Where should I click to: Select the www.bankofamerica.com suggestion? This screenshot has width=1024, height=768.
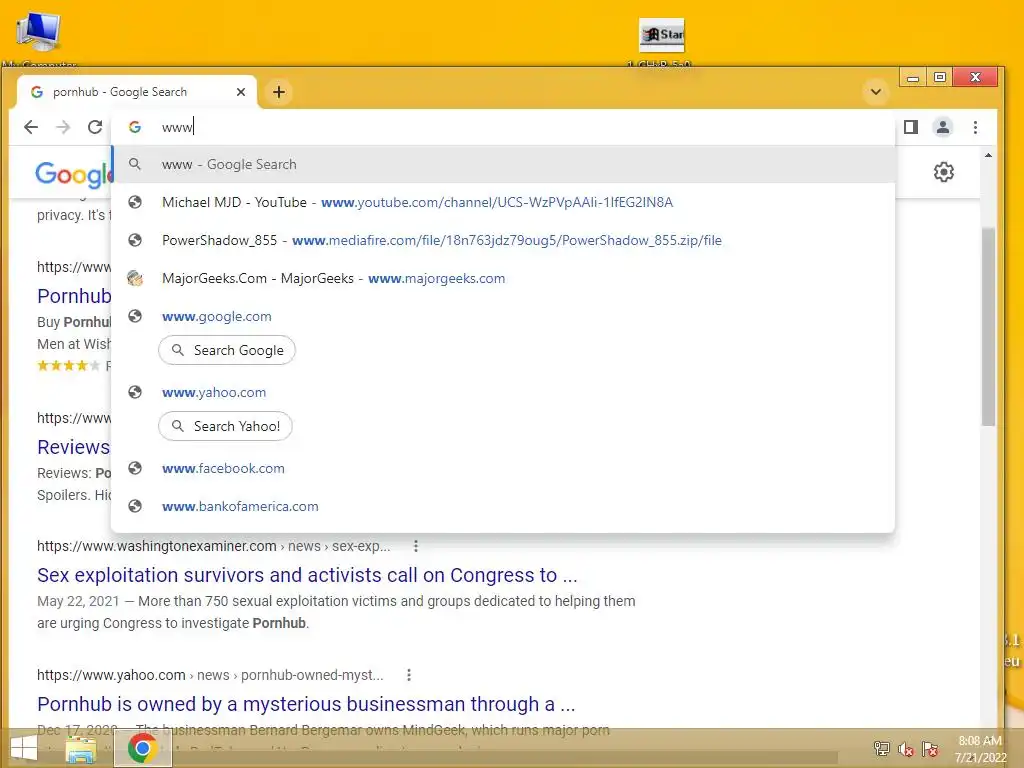click(503, 506)
